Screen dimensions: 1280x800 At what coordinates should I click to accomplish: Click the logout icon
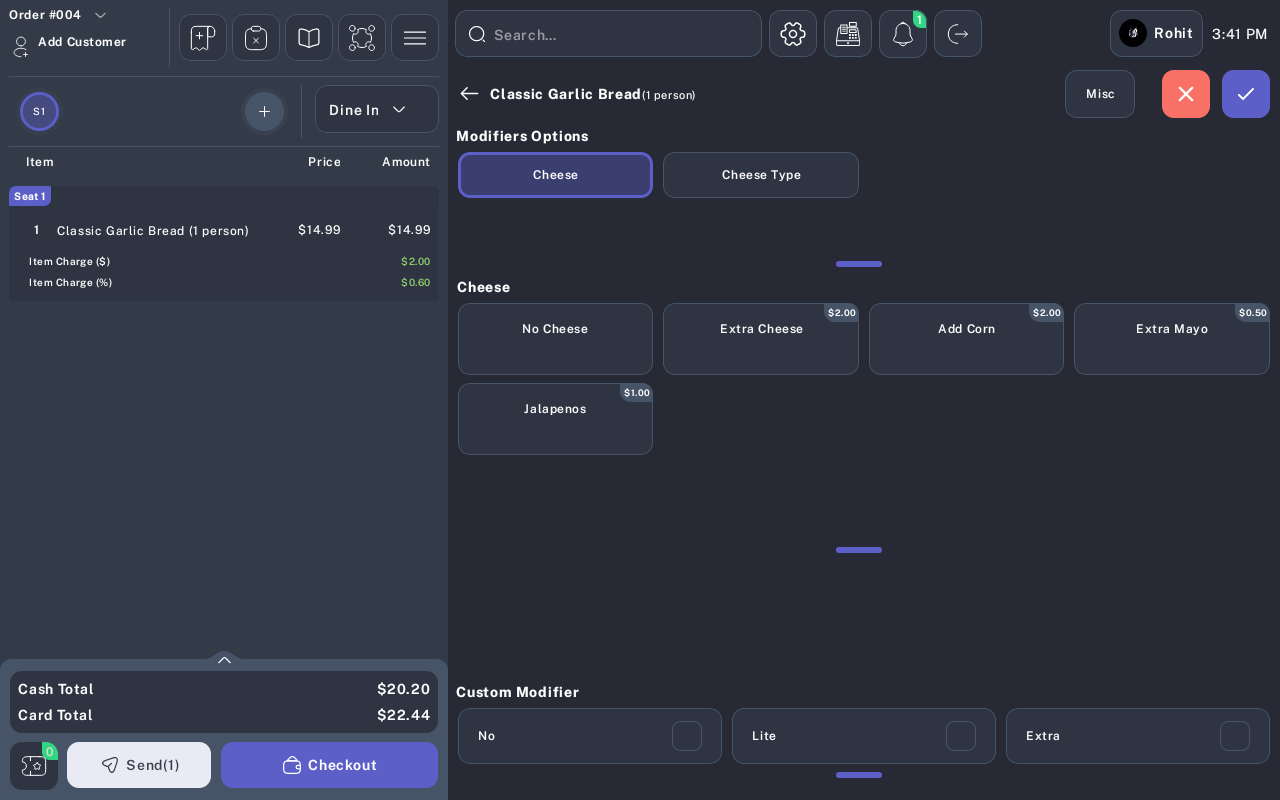pyautogui.click(x=958, y=34)
